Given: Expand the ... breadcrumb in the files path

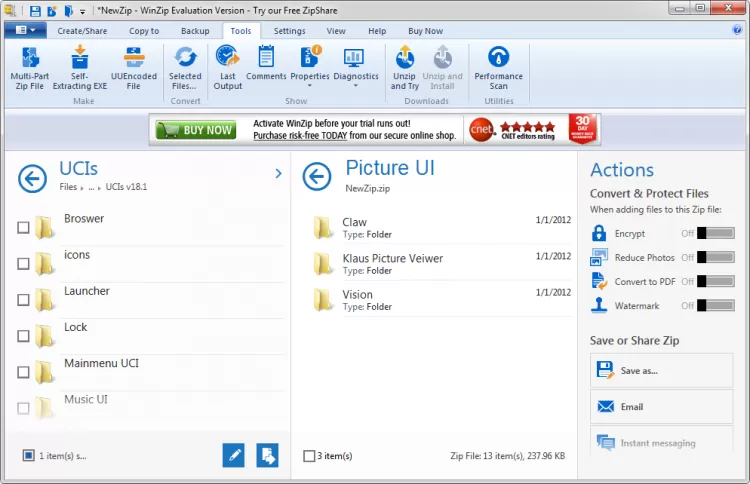Looking at the screenshot, I should (91, 187).
